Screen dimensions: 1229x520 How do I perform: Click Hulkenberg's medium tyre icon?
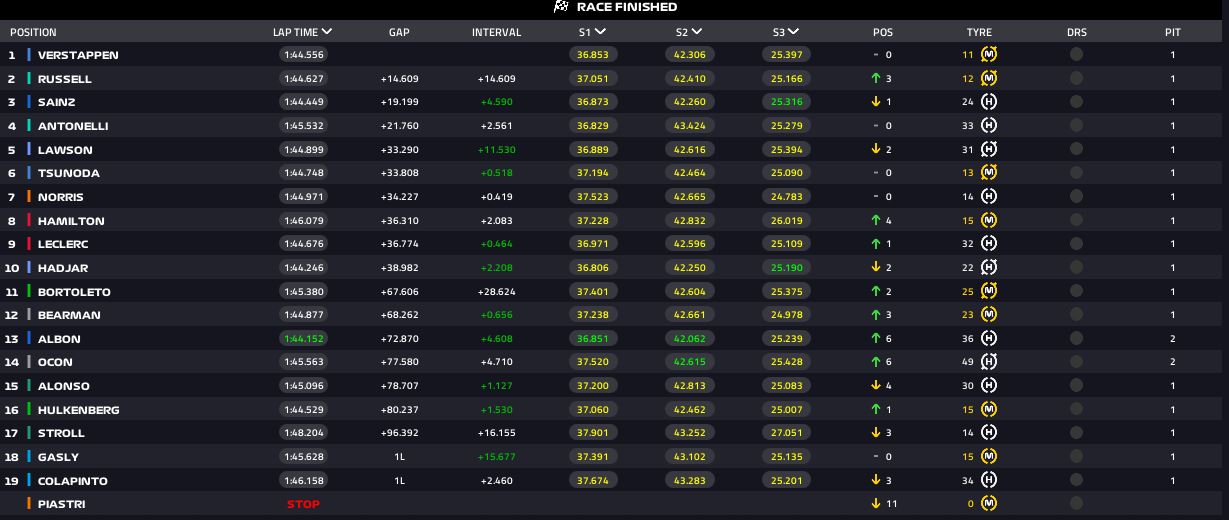(989, 410)
